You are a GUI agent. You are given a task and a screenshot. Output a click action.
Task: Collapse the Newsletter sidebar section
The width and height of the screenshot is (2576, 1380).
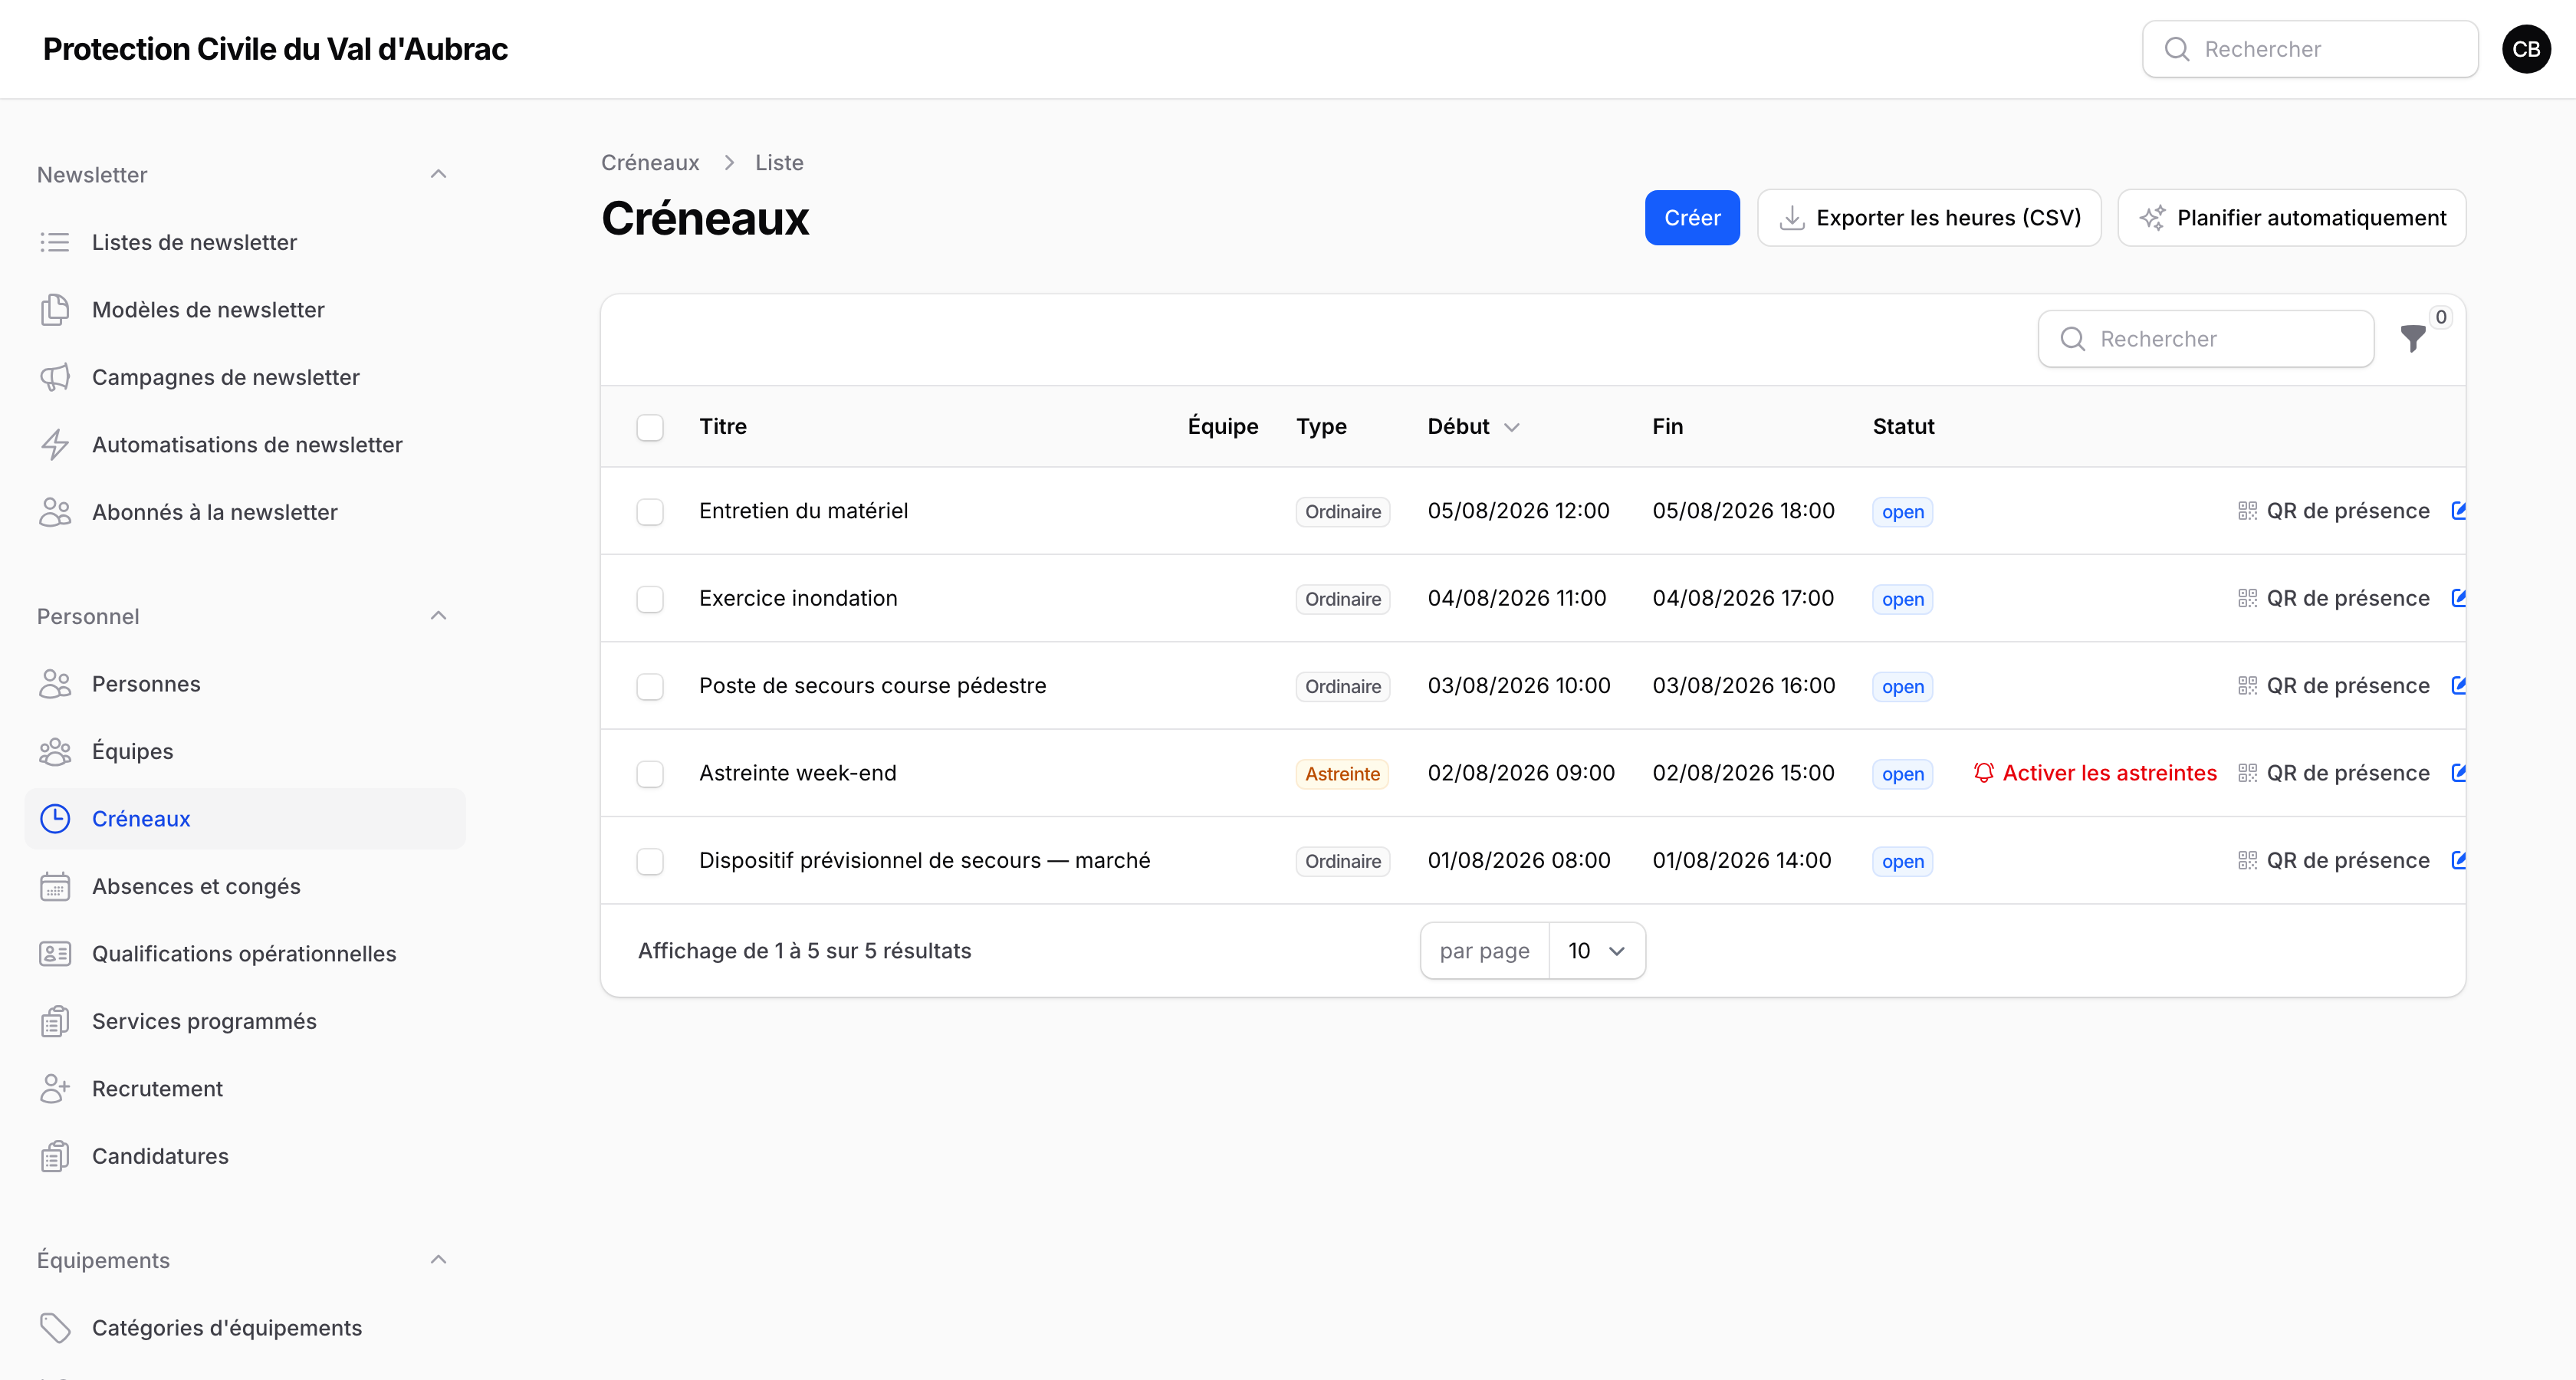438,174
